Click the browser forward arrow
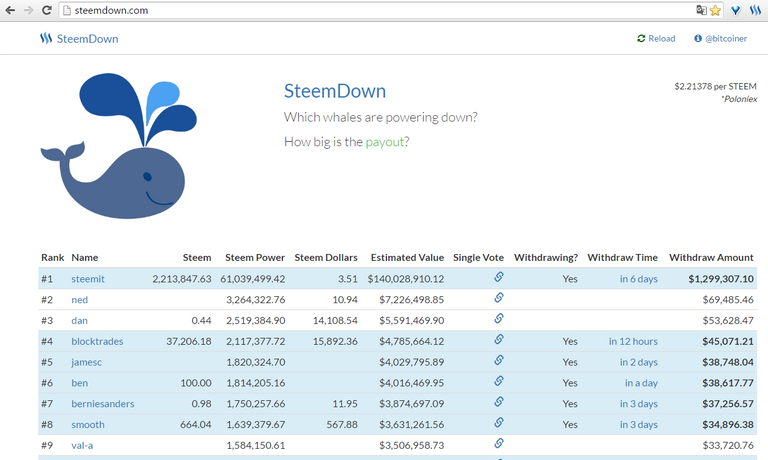Screen dimensions: 768x460 click(x=28, y=10)
